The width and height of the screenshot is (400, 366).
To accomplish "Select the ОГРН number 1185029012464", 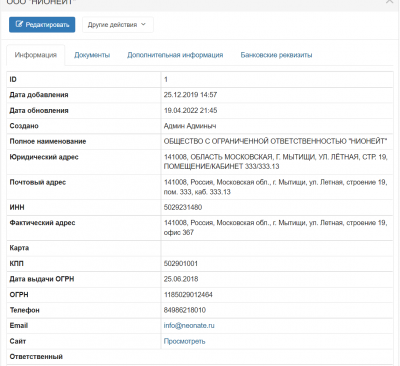I will tap(188, 295).
